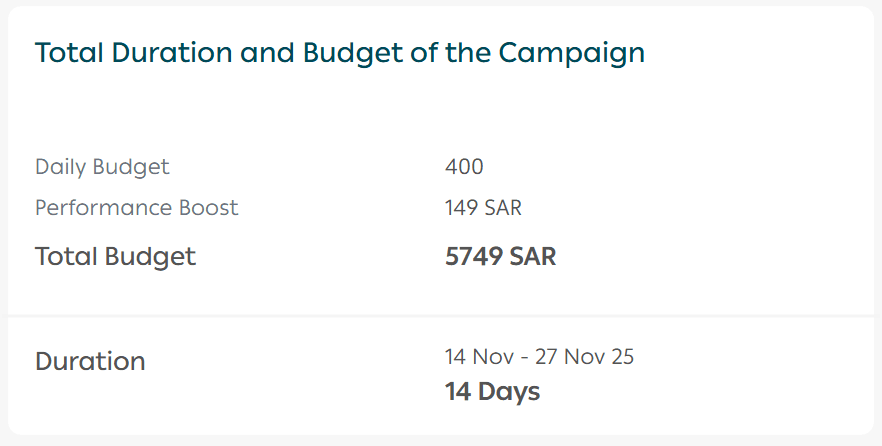Click the 14 Nov - 27 Nov 25 date range
Viewport: 882px width, 446px height.
(539, 356)
